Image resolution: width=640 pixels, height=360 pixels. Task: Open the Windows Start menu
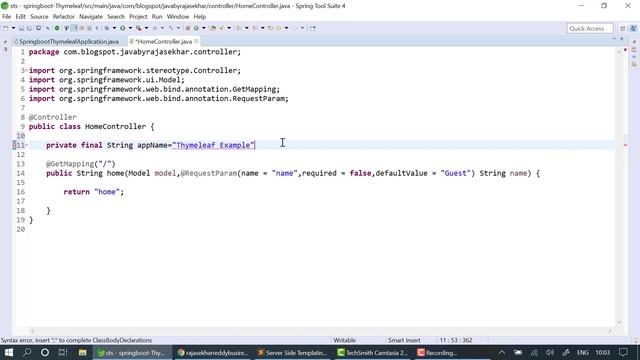9,352
